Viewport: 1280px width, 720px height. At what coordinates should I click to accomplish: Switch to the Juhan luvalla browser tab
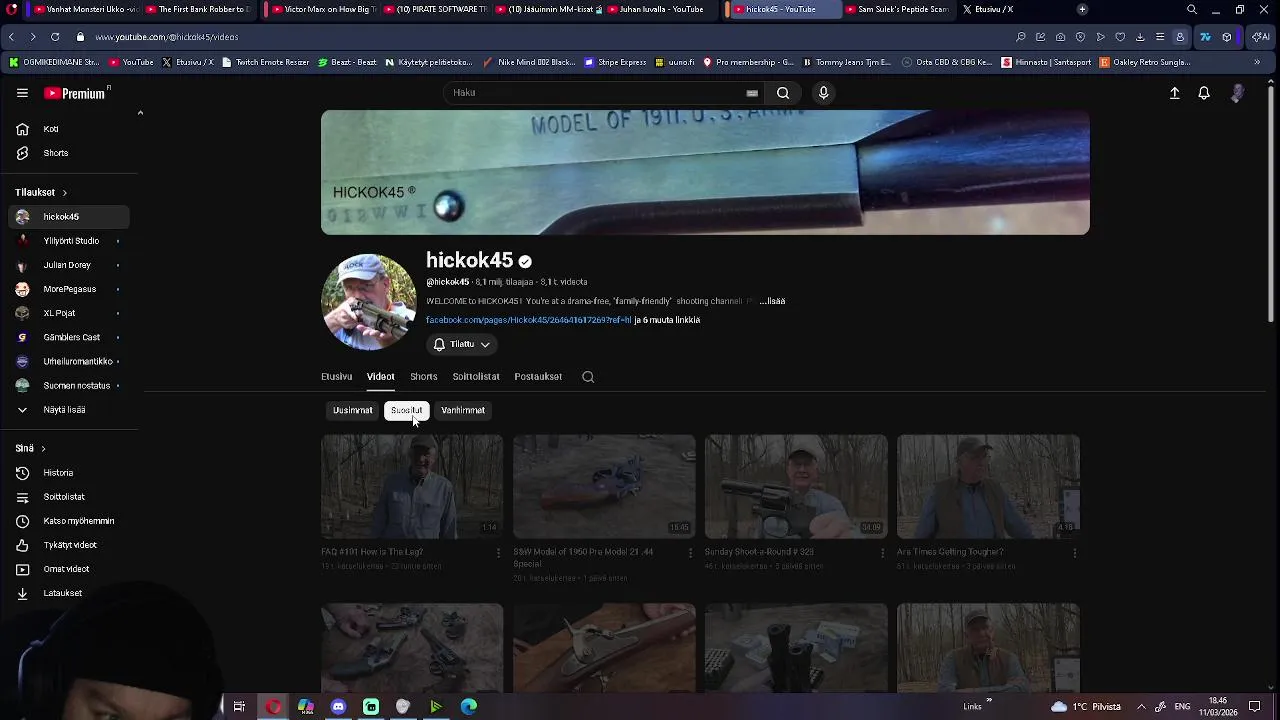pyautogui.click(x=660, y=9)
